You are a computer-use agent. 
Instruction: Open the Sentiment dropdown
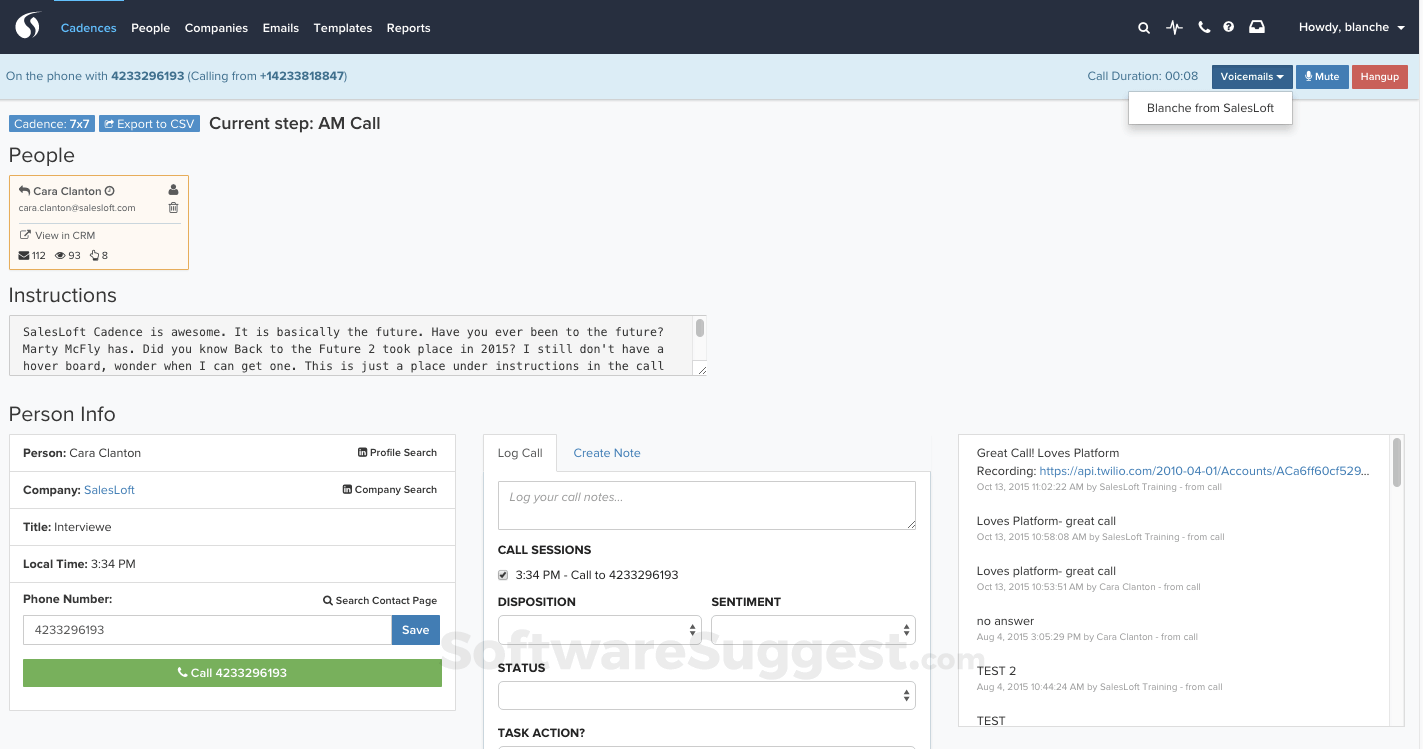[x=813, y=630]
